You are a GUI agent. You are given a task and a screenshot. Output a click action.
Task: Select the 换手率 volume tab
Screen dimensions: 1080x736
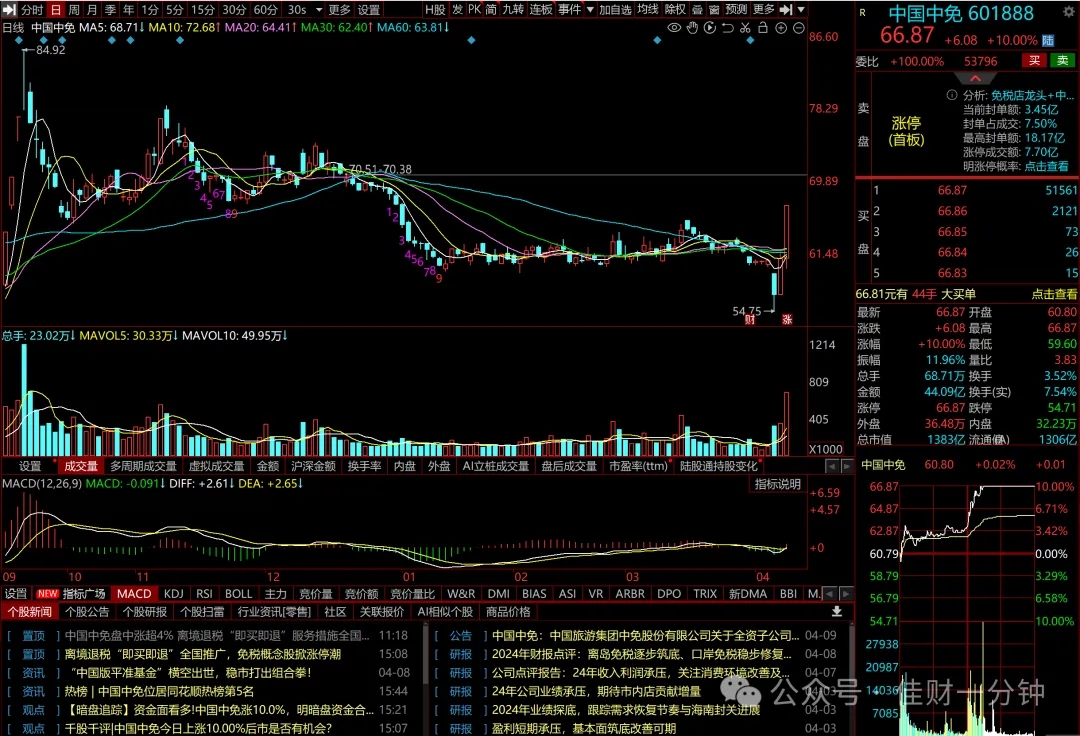tap(364, 466)
